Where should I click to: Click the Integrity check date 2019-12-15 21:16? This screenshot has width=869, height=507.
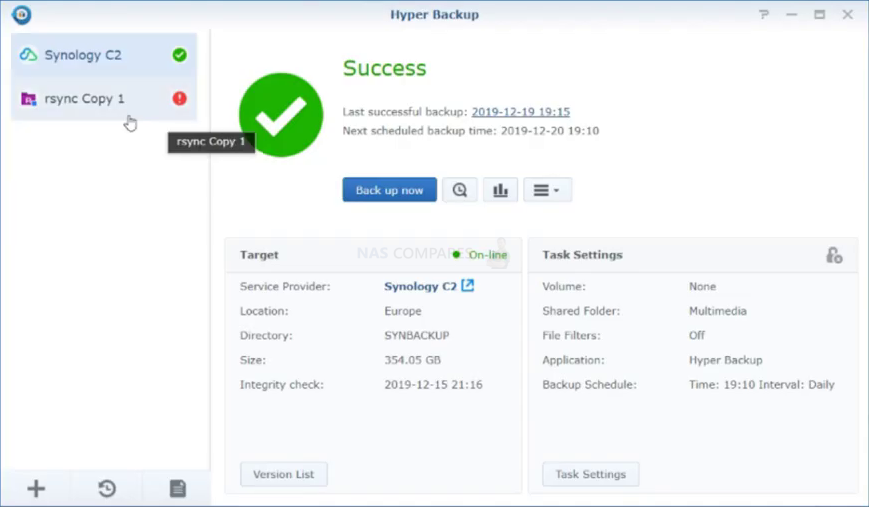tap(433, 385)
